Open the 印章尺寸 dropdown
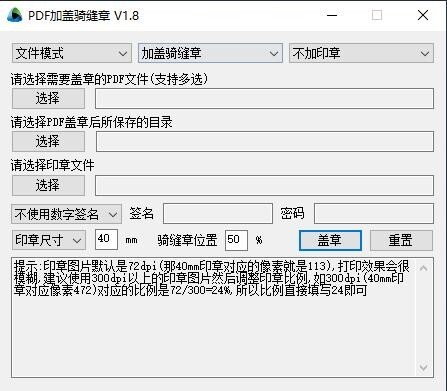The image size is (447, 391). [49, 240]
